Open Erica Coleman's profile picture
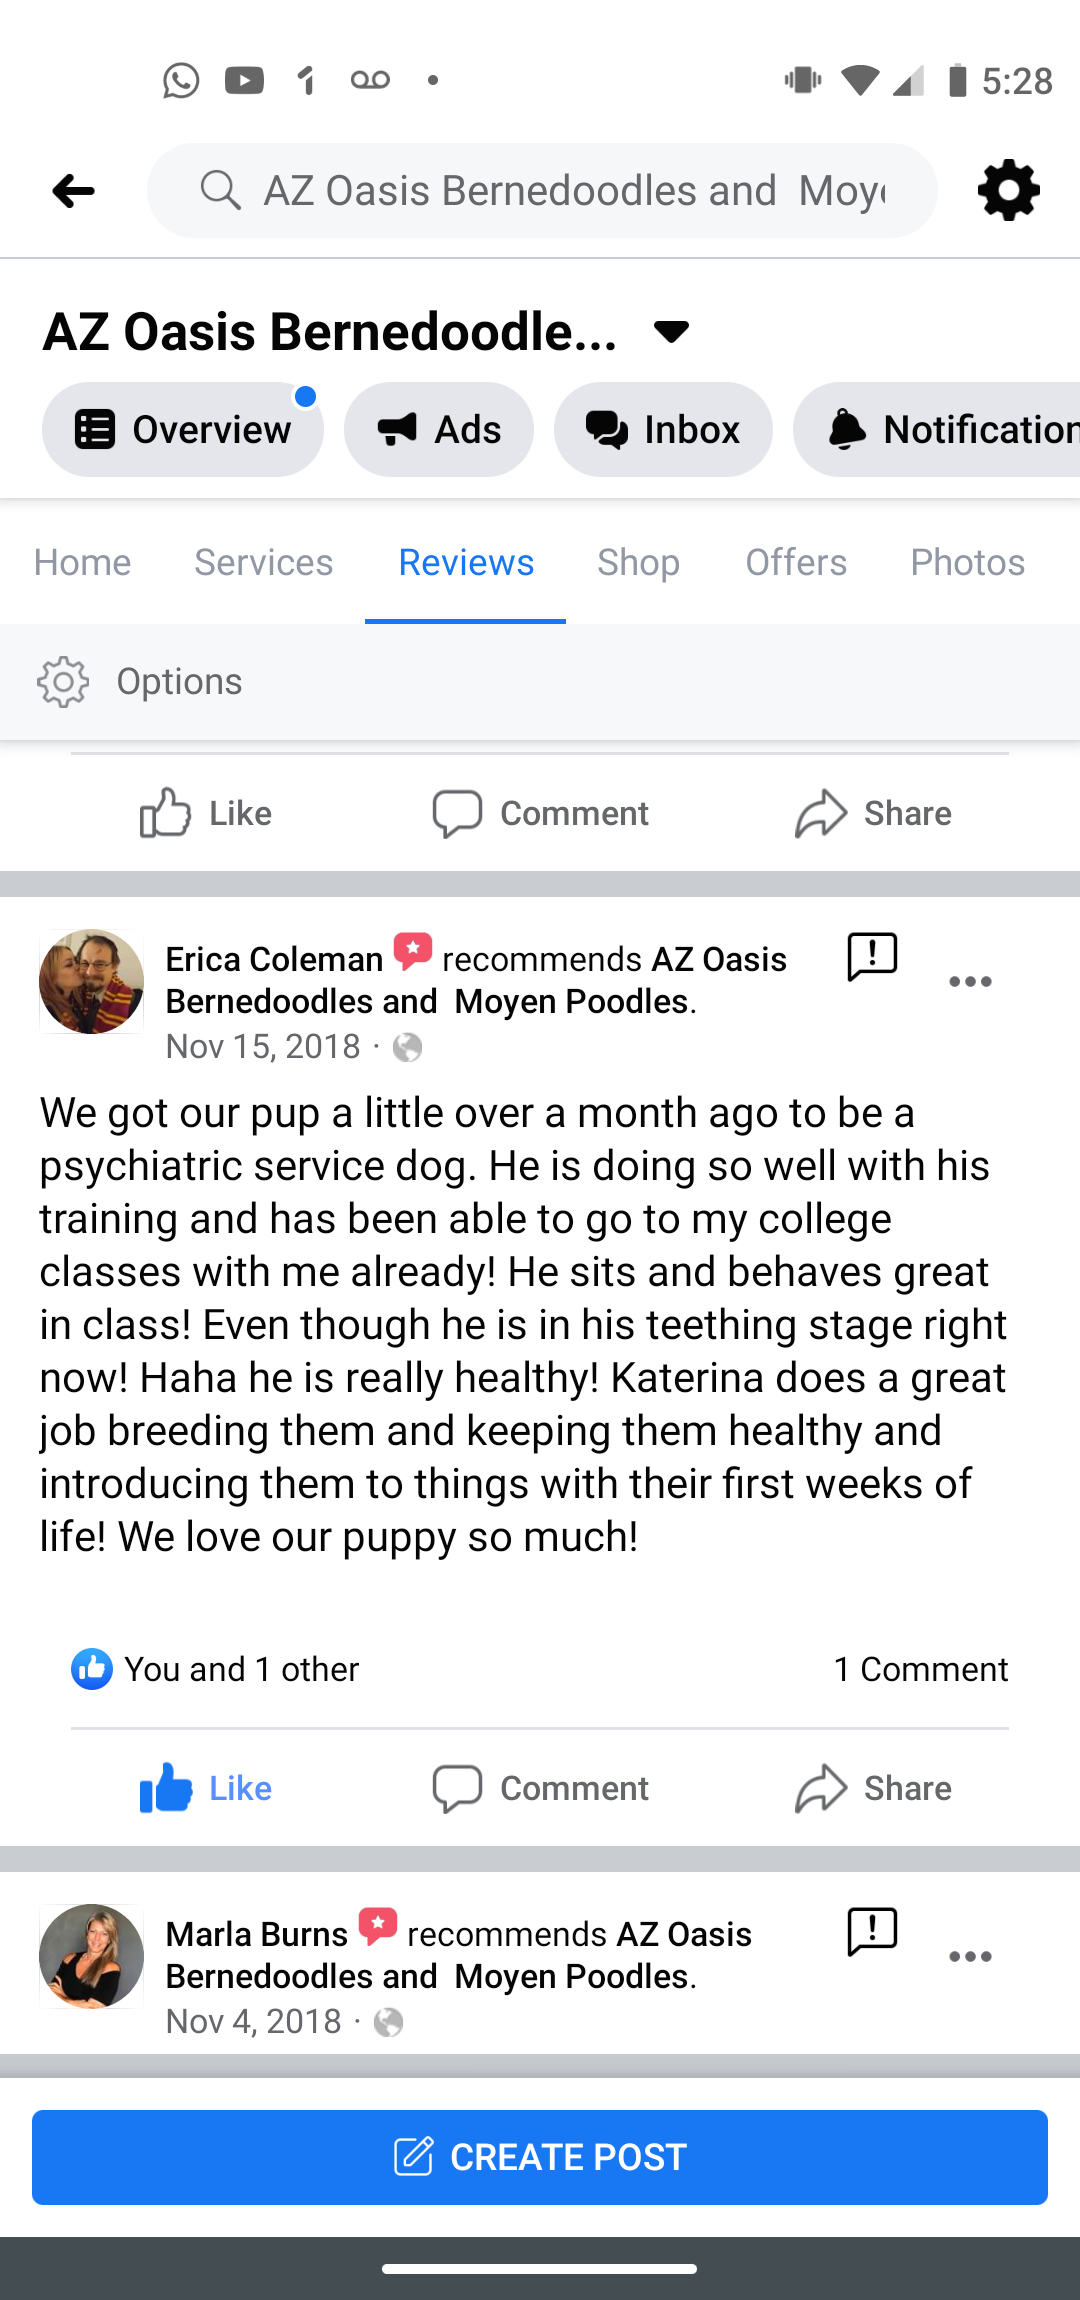 pos(91,981)
